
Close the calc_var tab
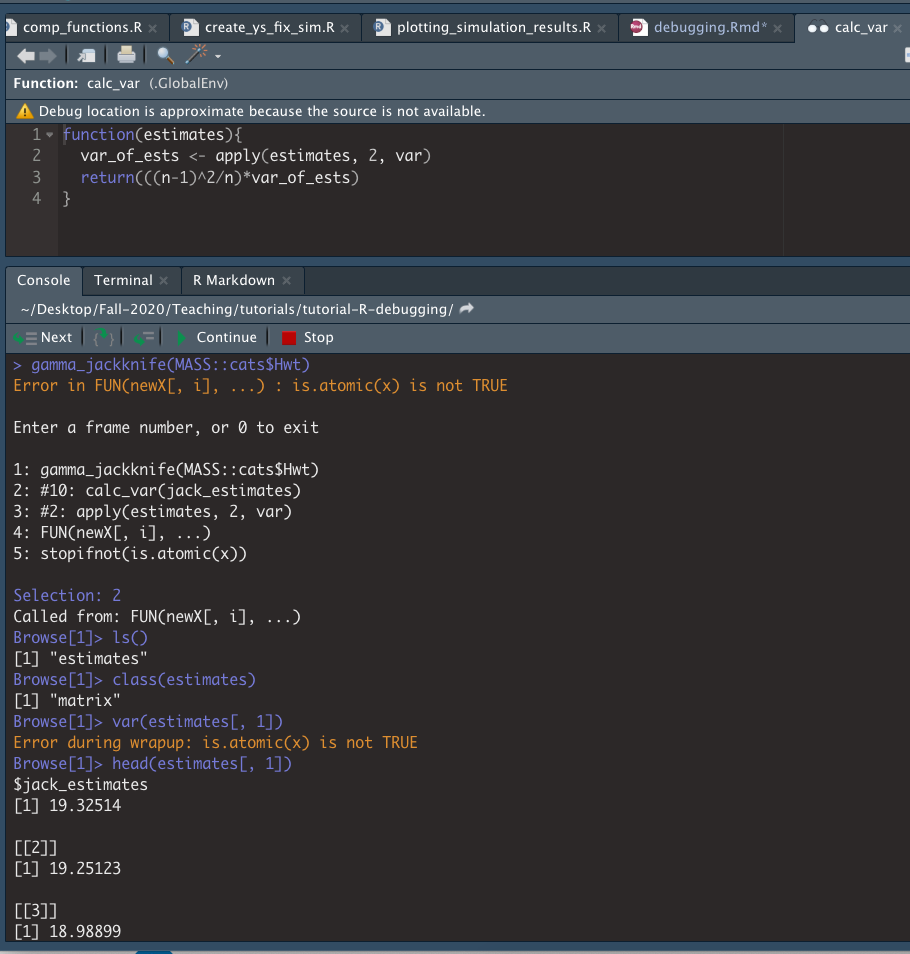tap(898, 29)
